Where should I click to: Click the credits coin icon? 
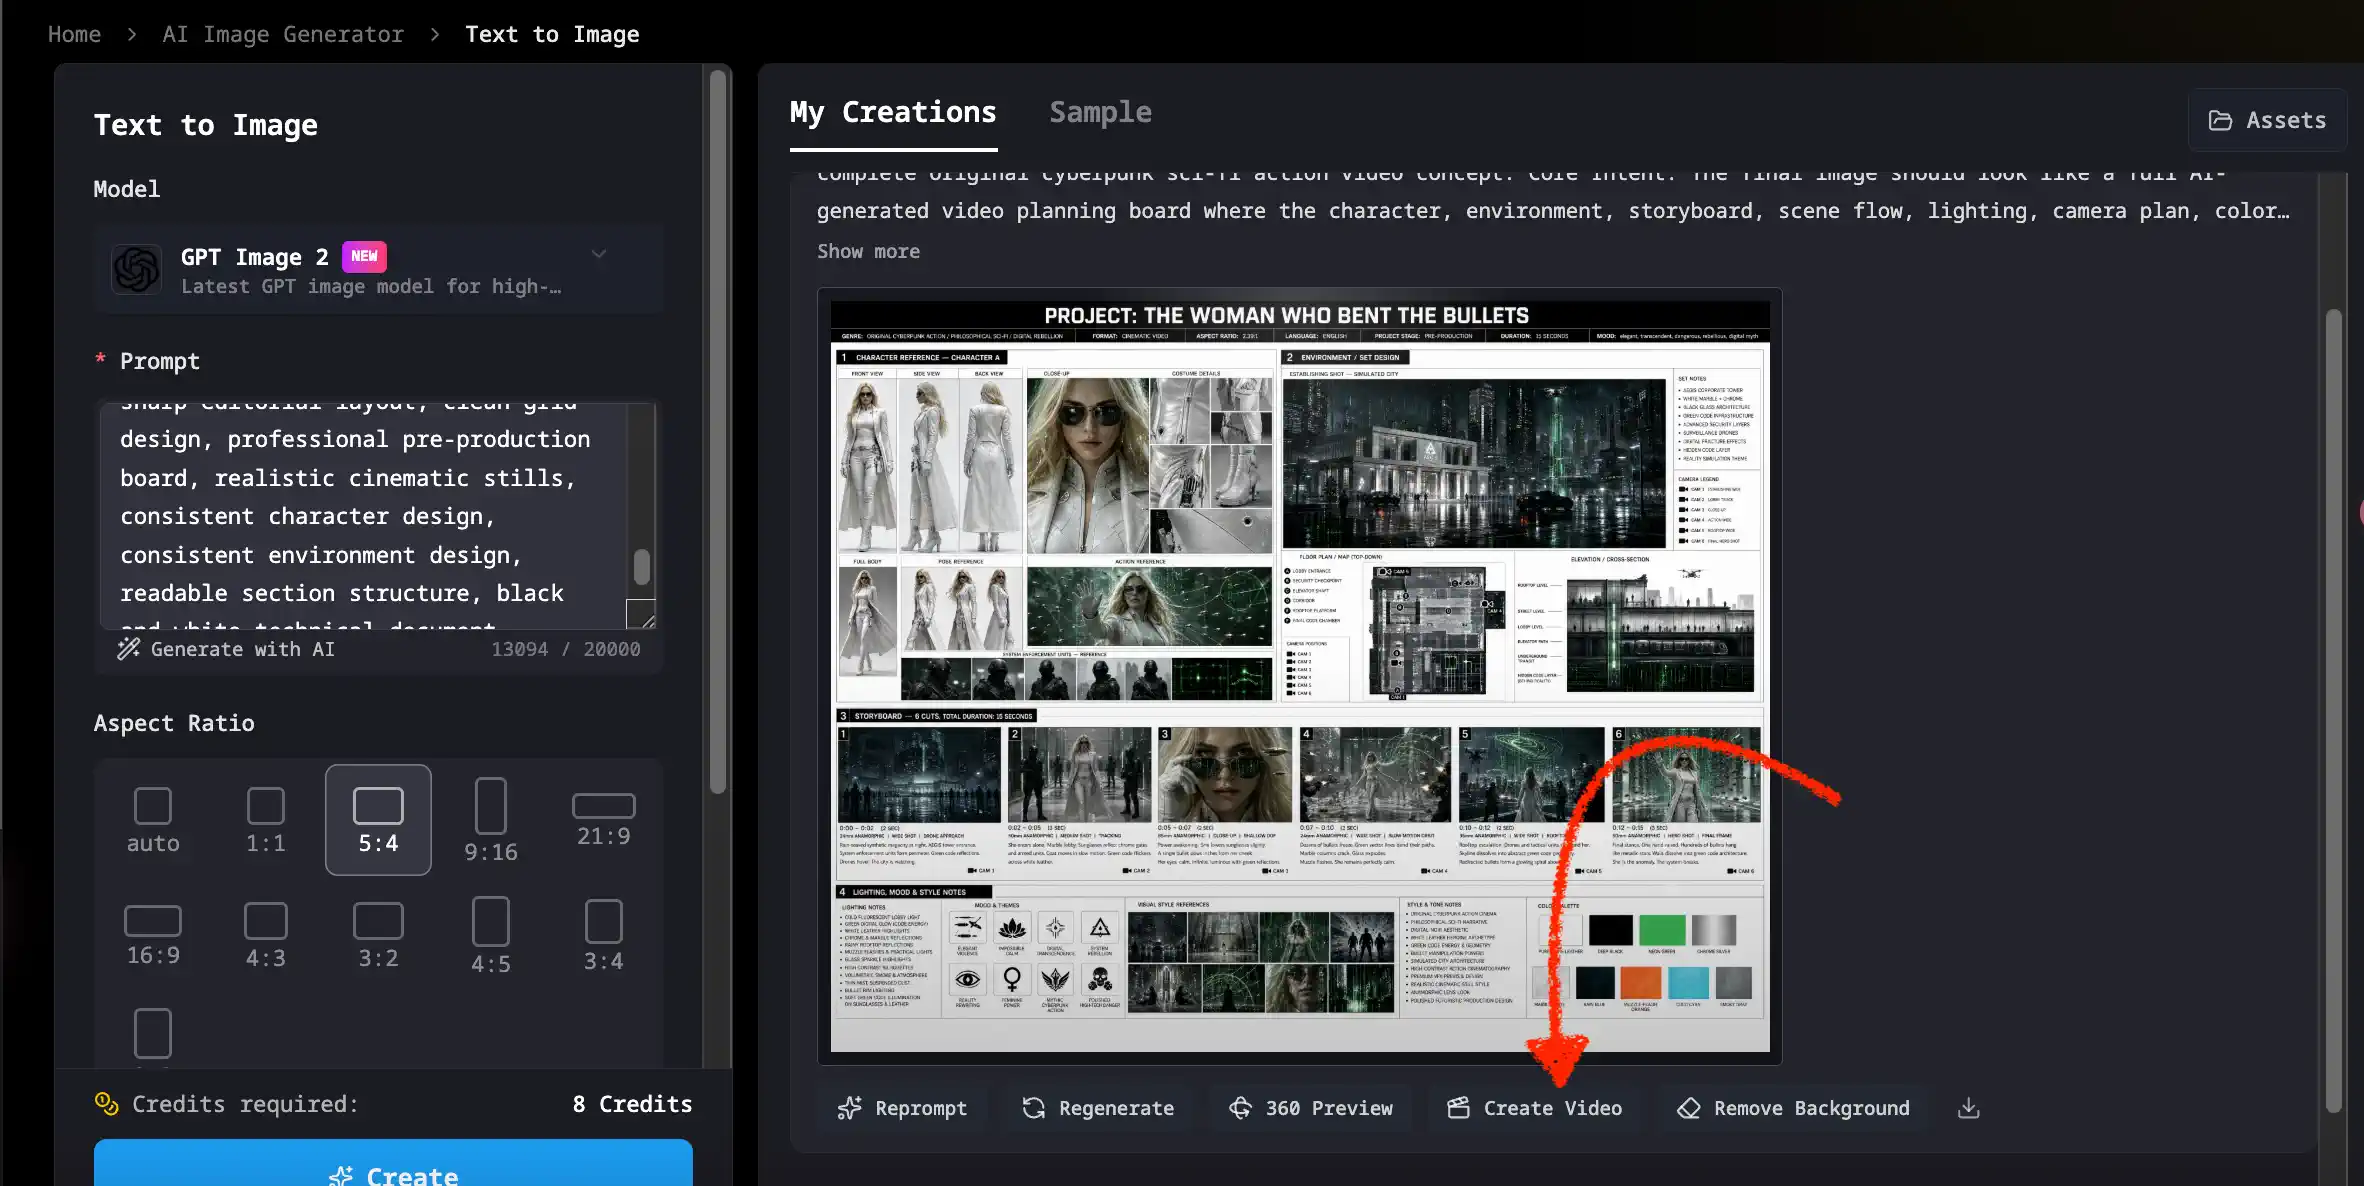pyautogui.click(x=106, y=1104)
